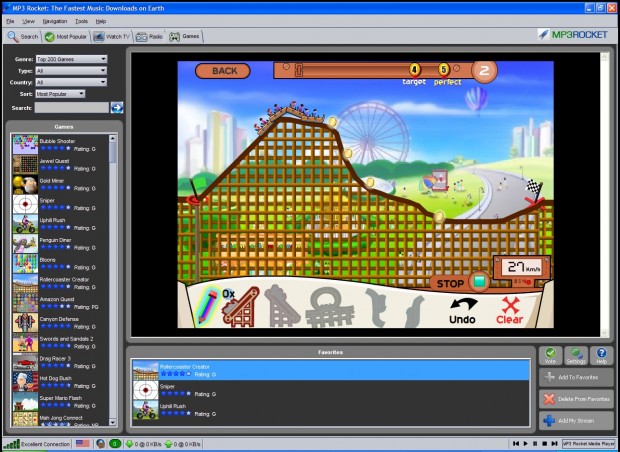Clear the drawn rollercoaster track
The image size is (620, 452).
(510, 311)
